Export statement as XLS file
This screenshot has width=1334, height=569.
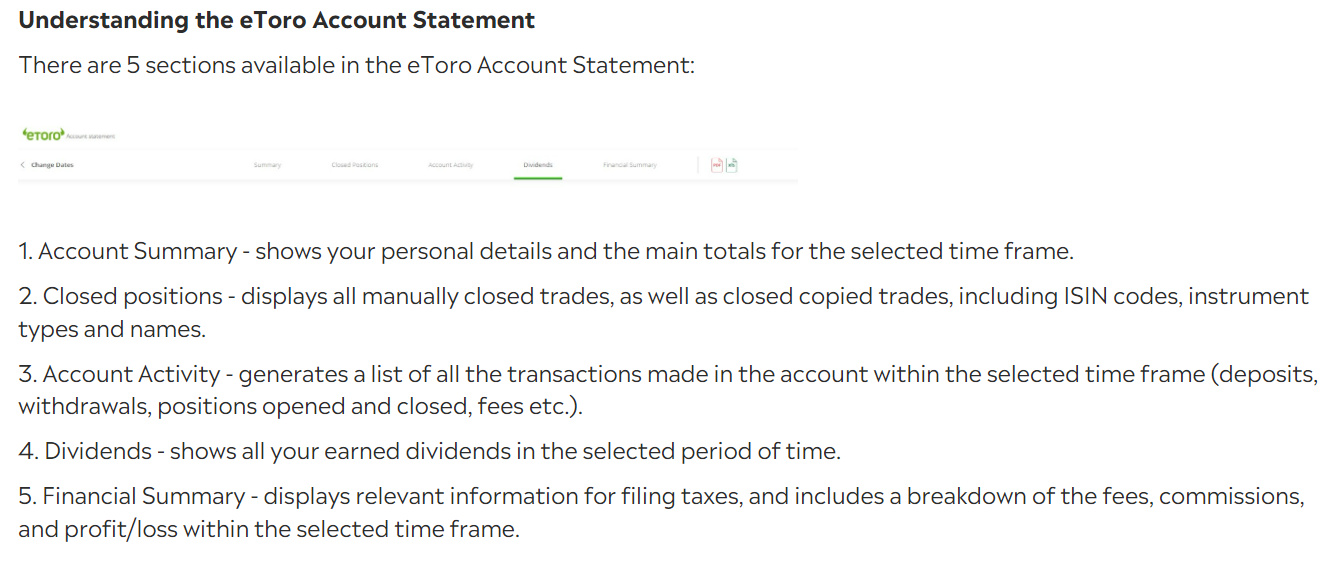(731, 165)
